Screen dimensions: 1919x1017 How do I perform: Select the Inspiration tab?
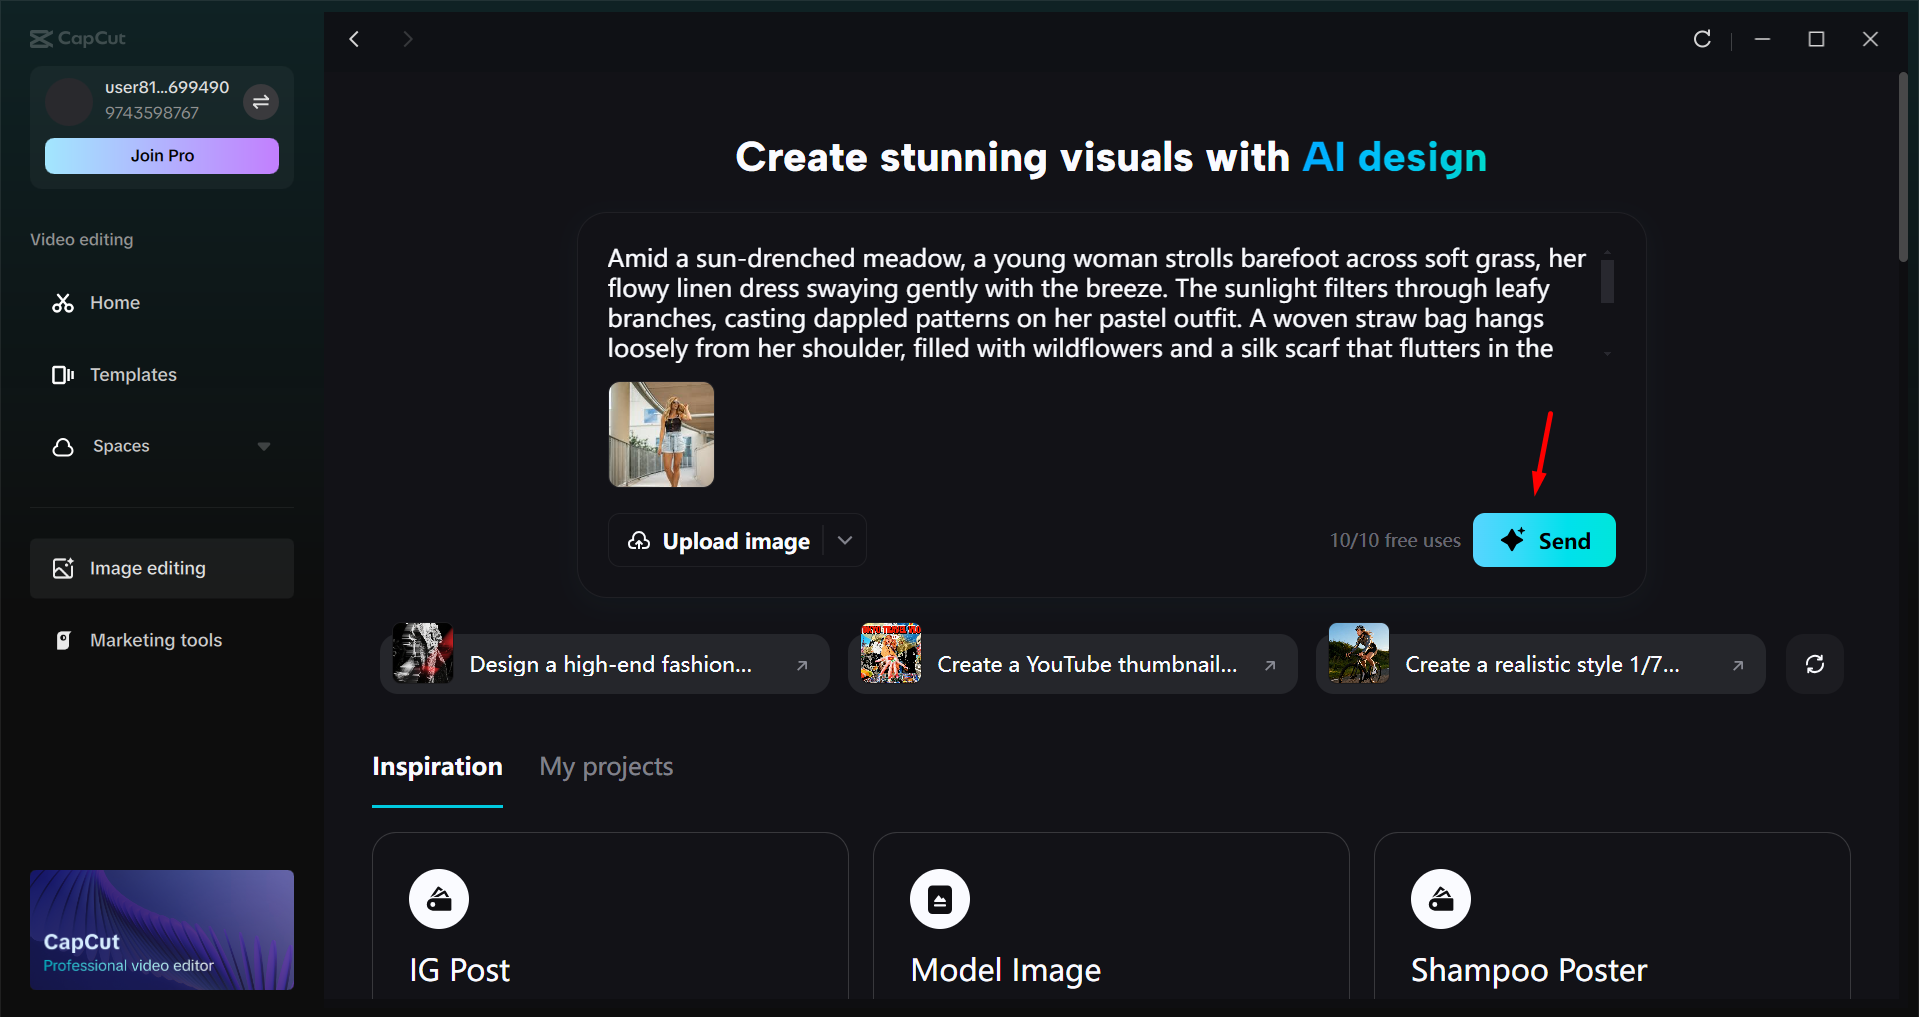[x=437, y=766]
